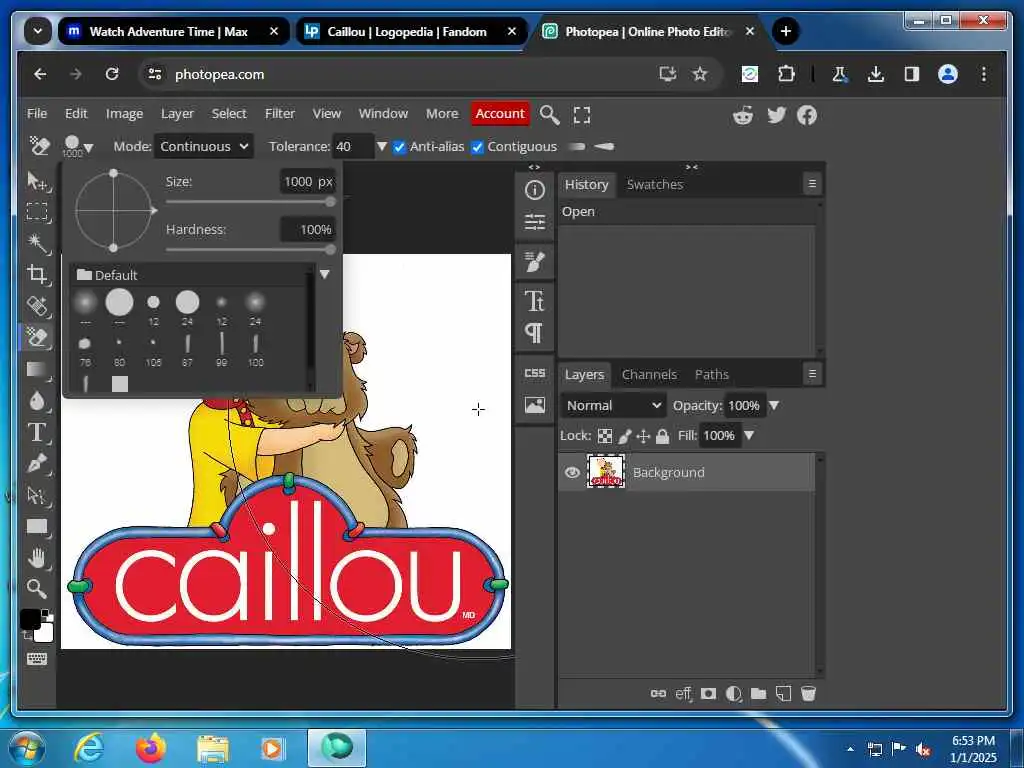Select the Rectangle Select tool
This screenshot has height=768, width=1024.
37,211
